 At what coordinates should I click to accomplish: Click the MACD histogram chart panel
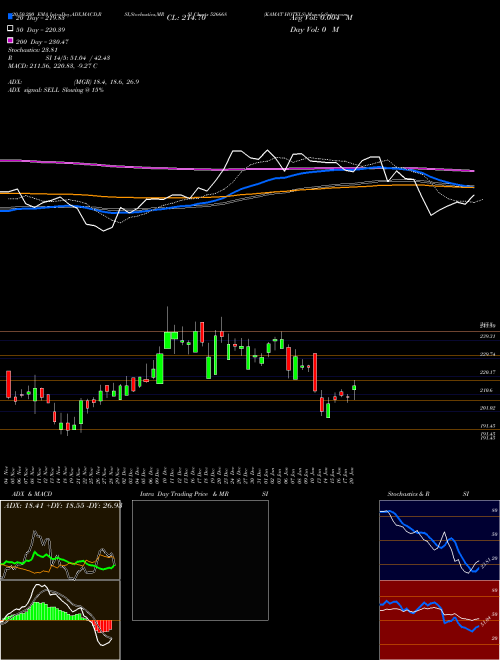60,620
